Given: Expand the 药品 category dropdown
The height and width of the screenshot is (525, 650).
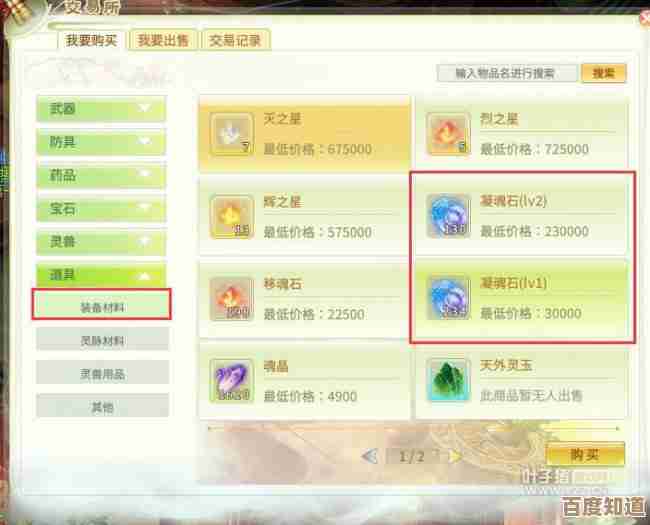Looking at the screenshot, I should point(102,175).
